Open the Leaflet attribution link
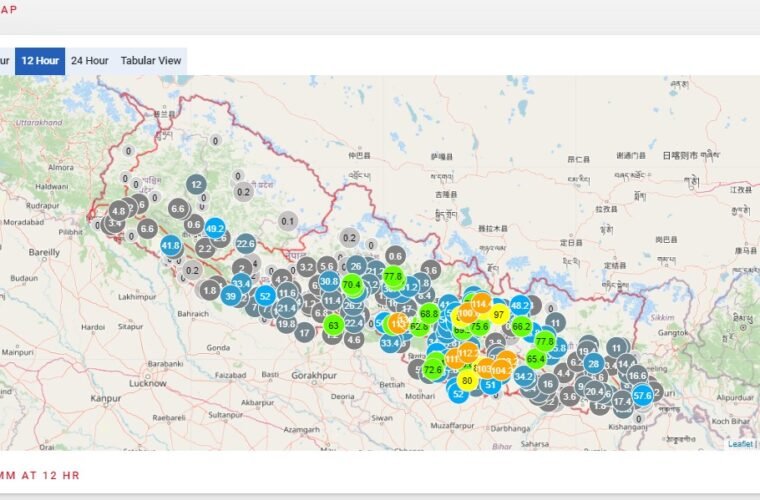 click(740, 444)
